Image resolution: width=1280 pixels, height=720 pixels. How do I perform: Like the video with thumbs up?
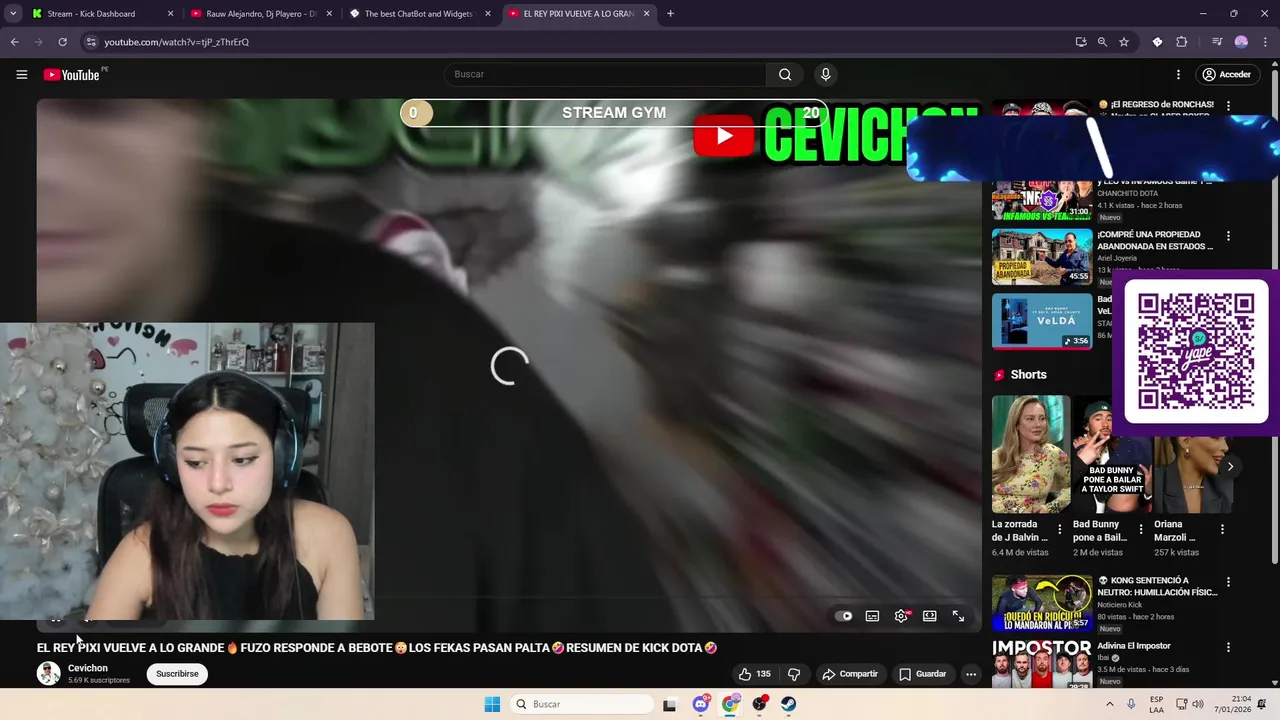click(755, 674)
